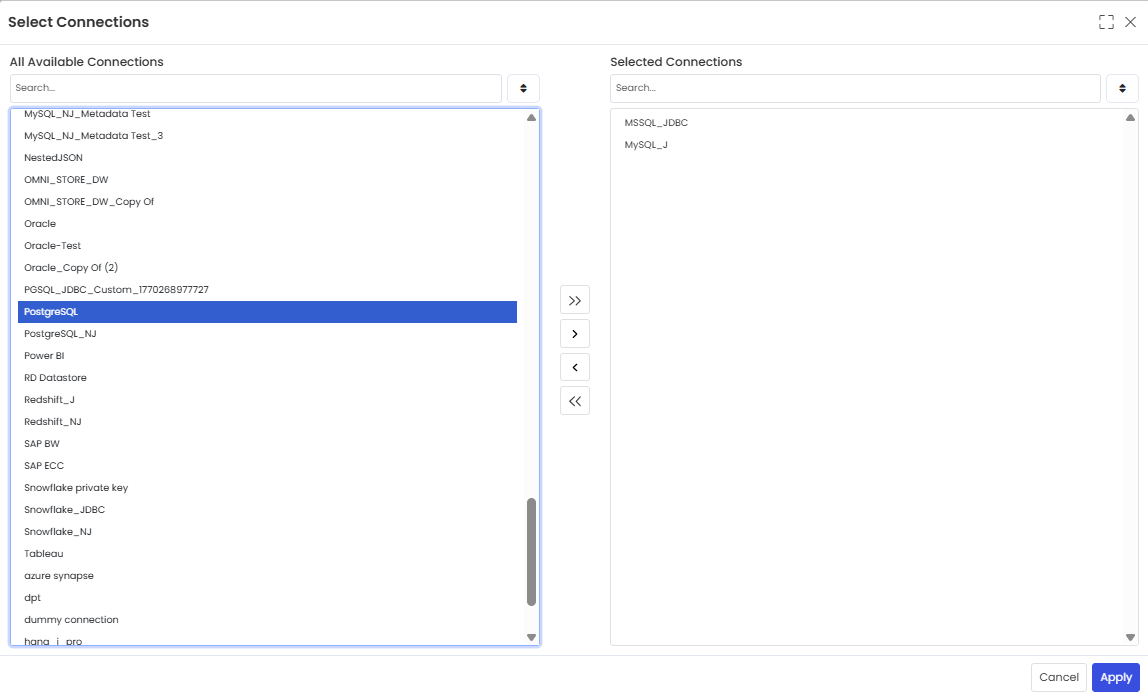Select dpt connection
Screen dimensions: 1148x698
[267, 598]
